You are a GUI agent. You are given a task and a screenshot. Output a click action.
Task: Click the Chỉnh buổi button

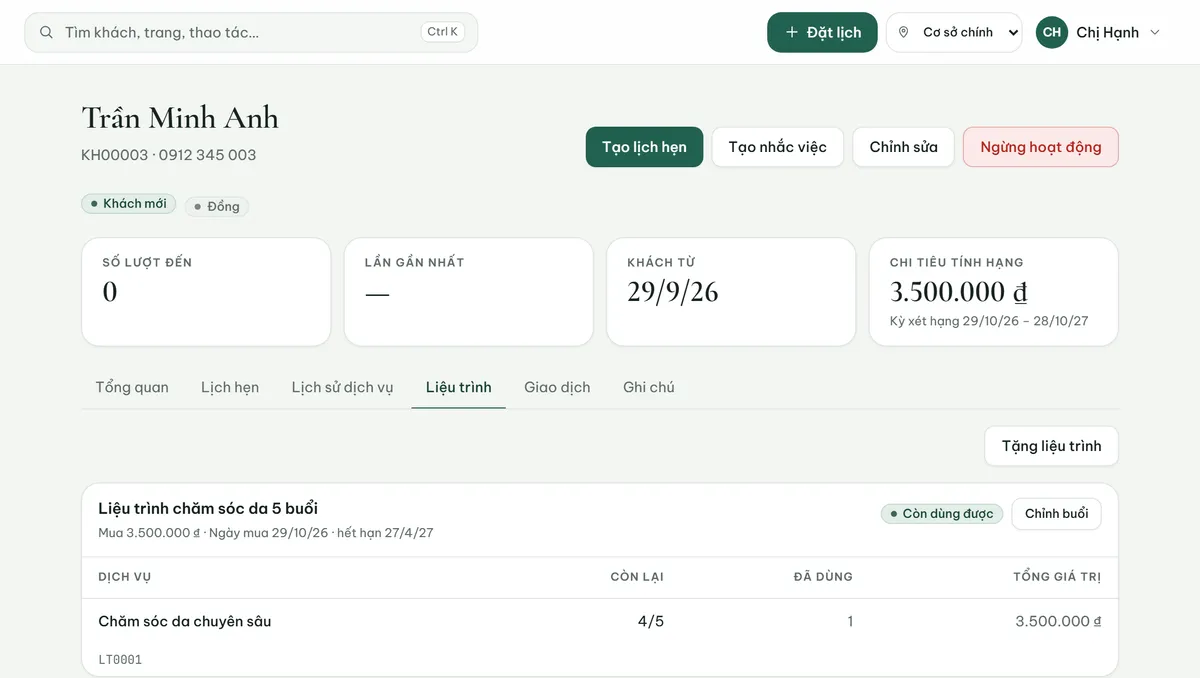click(1056, 513)
